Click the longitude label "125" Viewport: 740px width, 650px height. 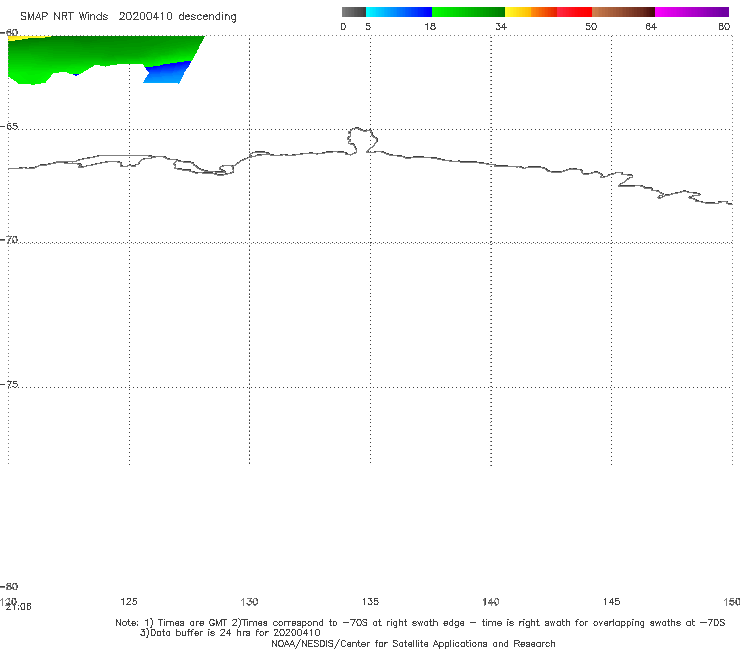[129, 601]
